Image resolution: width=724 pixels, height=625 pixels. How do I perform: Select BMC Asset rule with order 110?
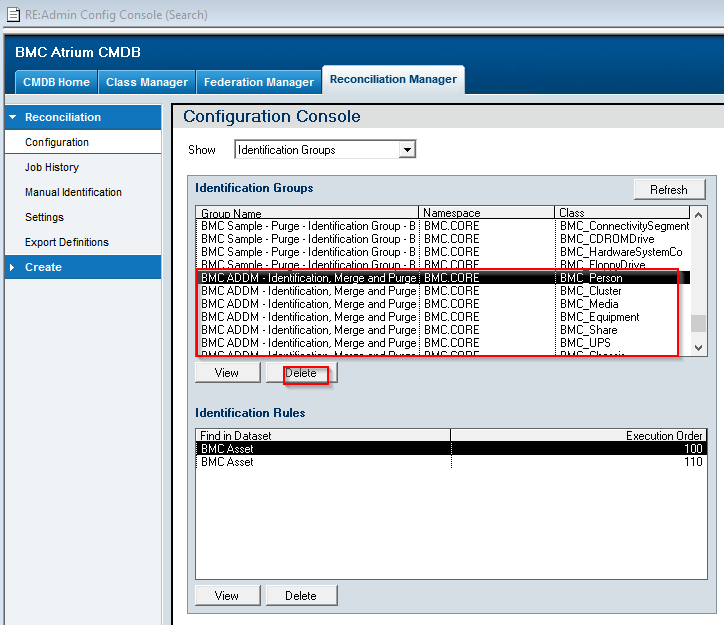[451, 462]
